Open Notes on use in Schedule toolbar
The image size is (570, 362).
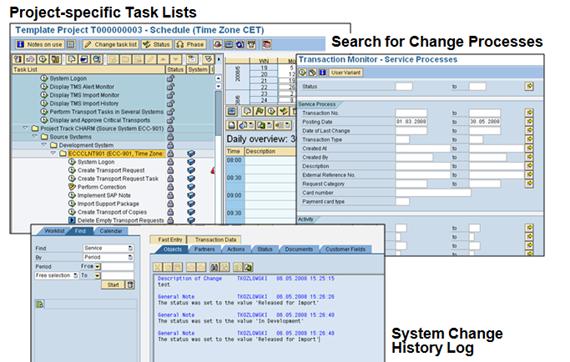click(x=40, y=44)
